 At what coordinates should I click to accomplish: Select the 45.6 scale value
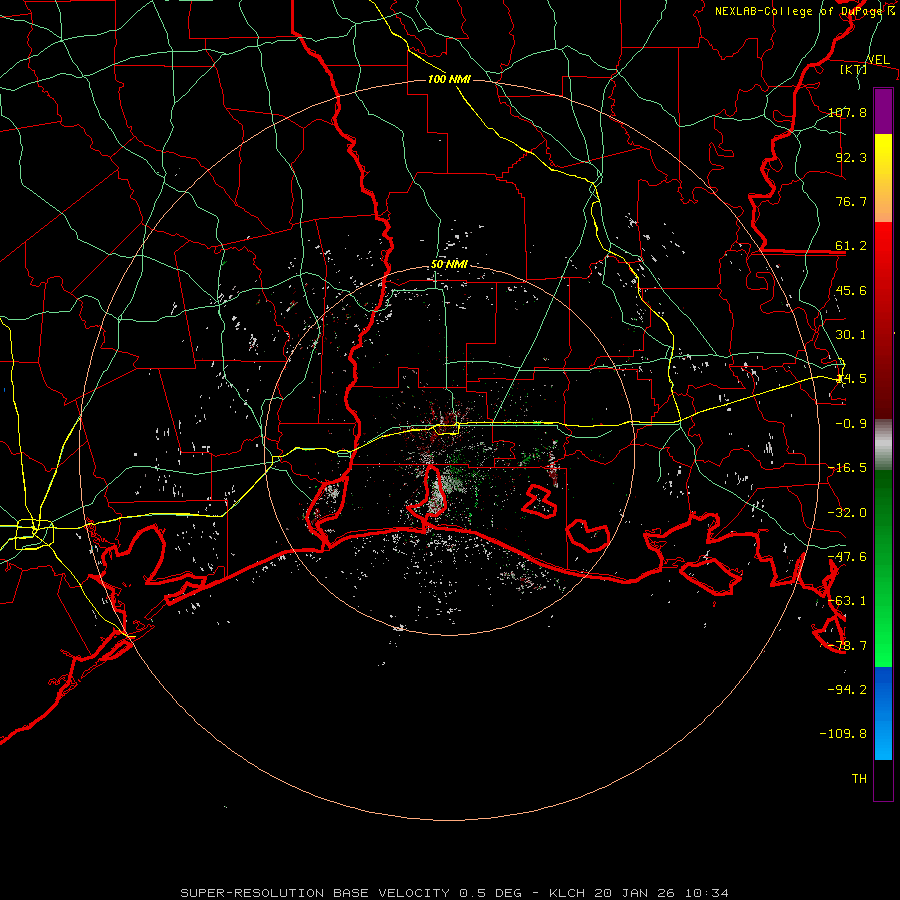[851, 290]
